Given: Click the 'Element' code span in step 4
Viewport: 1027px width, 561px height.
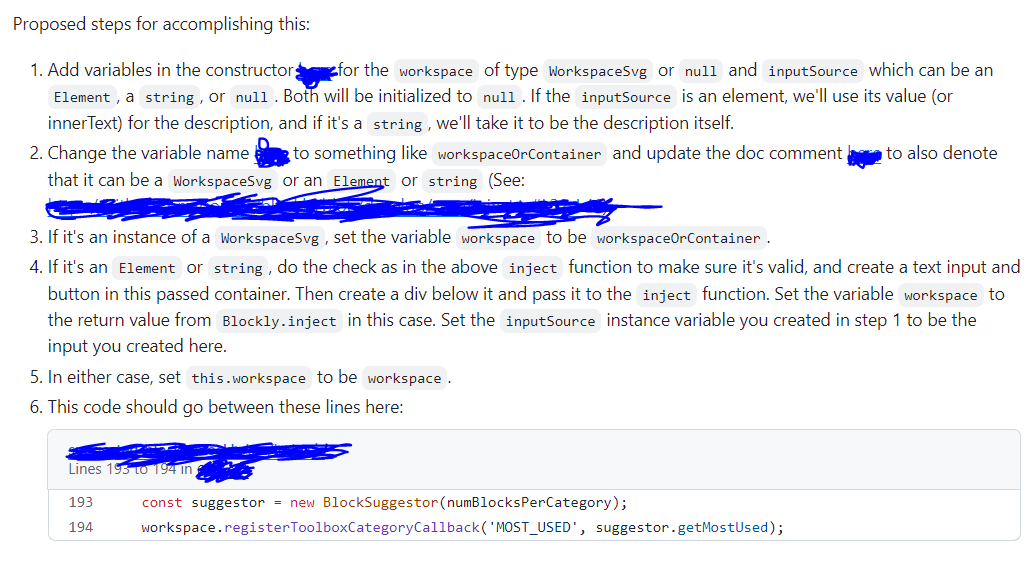Looking at the screenshot, I should click(x=147, y=268).
